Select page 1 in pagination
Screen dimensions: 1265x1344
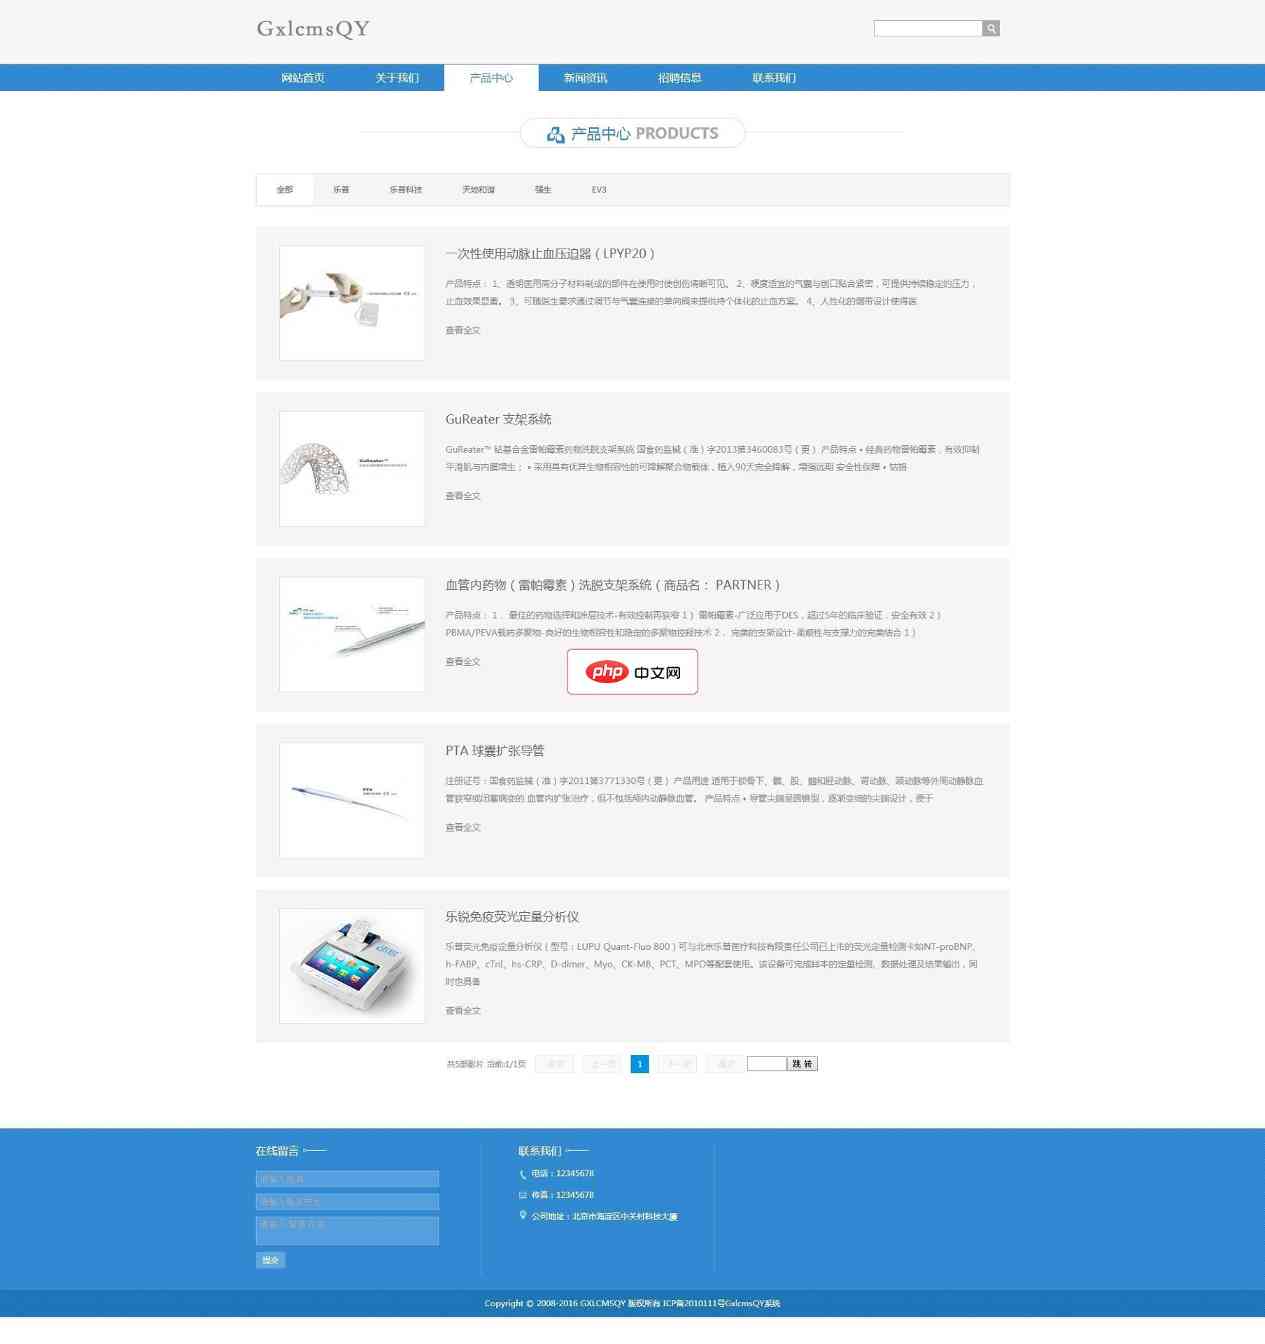(640, 1064)
